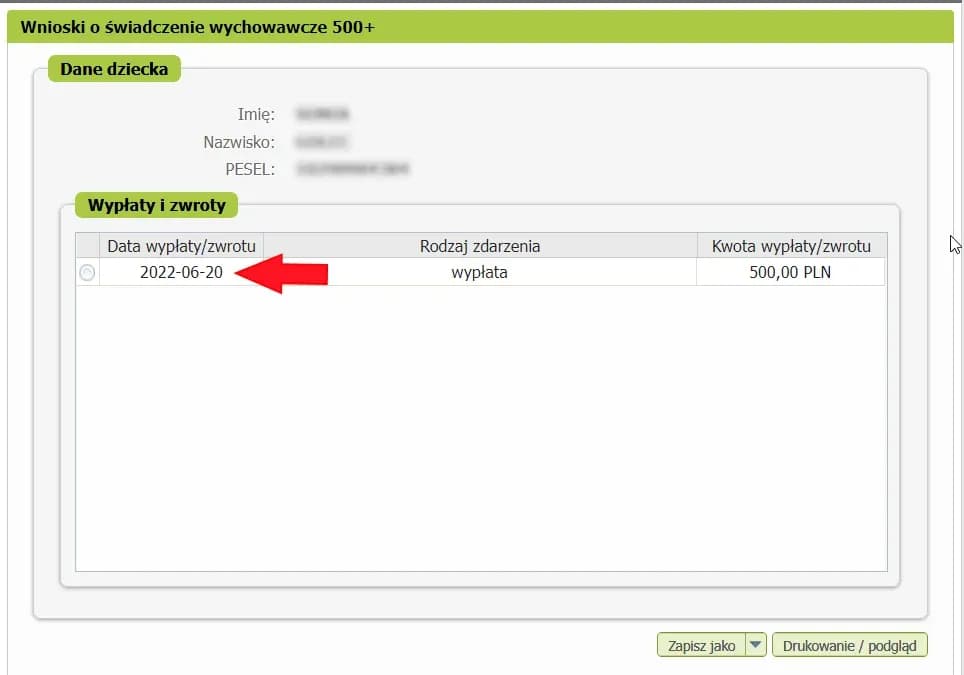This screenshot has width=964, height=675.
Task: Select the wypłata event type cell
Action: [480, 272]
